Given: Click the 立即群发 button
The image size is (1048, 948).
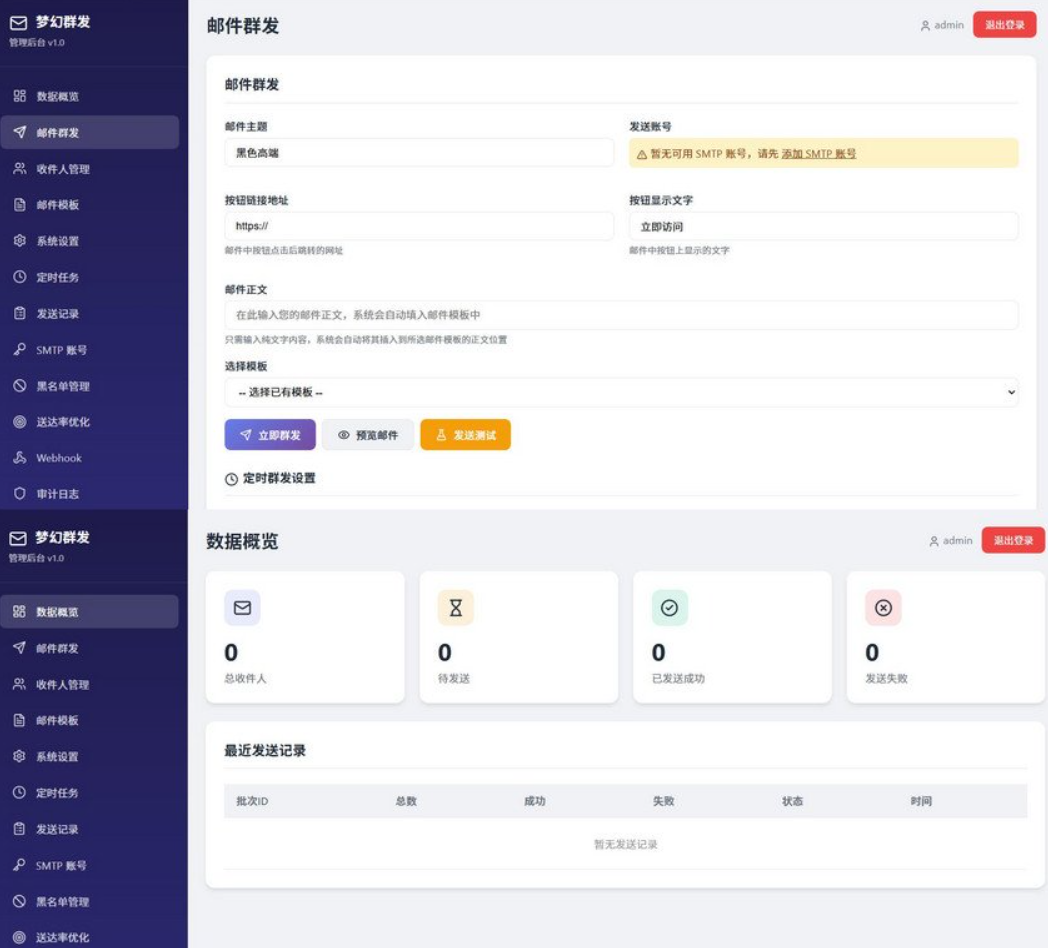Looking at the screenshot, I should (x=270, y=435).
